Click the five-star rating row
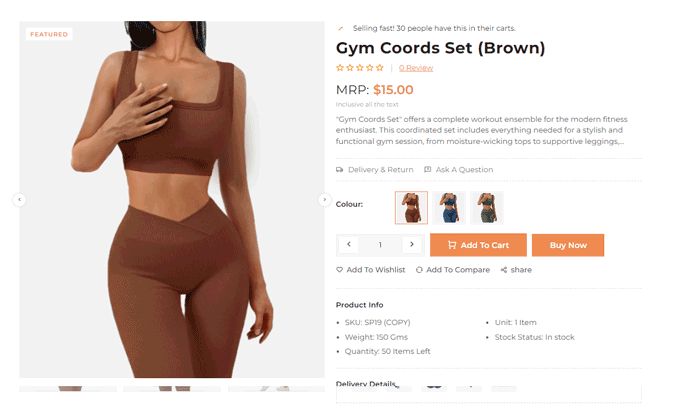Screen dimensions: 687x409 point(360,68)
